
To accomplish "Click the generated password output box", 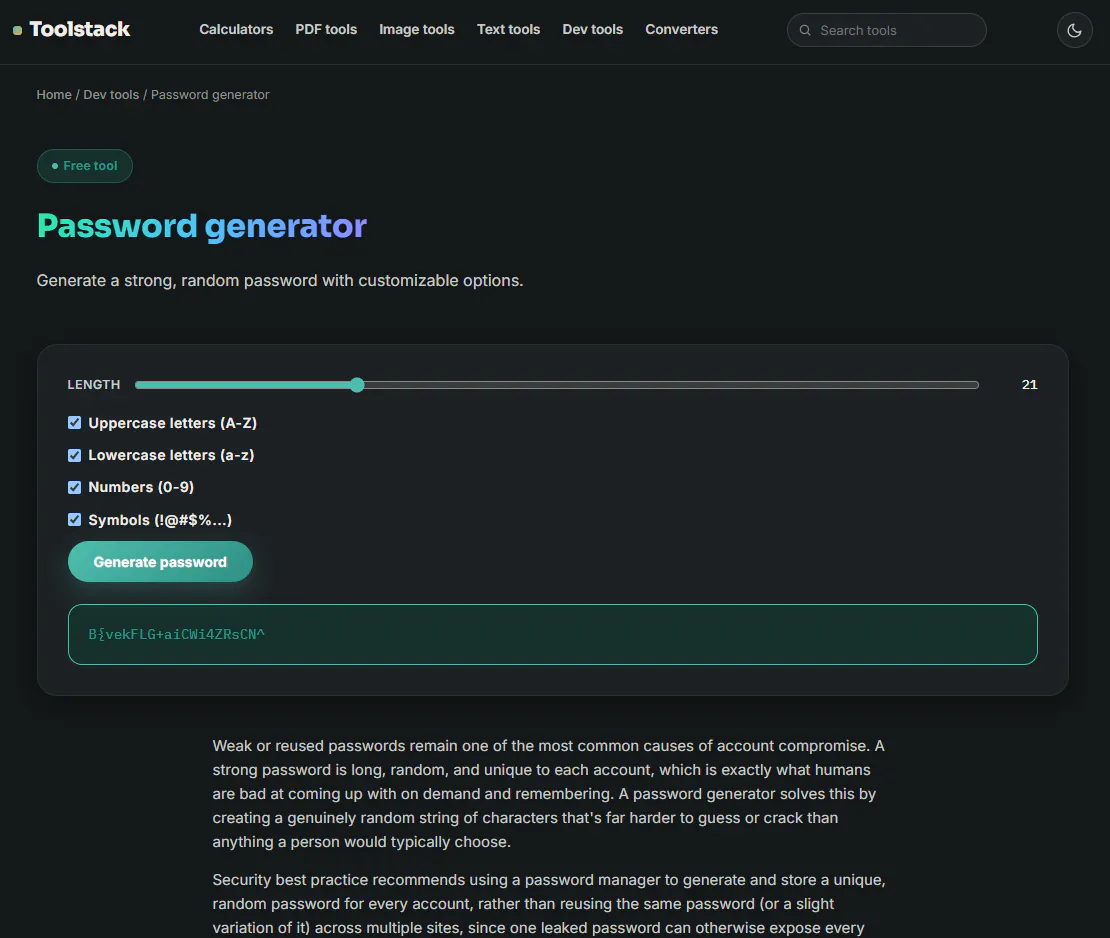I will pos(552,634).
